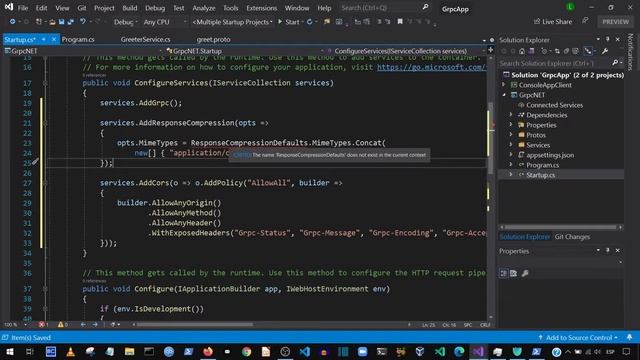640x360 pixels.
Task: Click the editor horizontal scrollbar thumb
Action: tap(195, 324)
